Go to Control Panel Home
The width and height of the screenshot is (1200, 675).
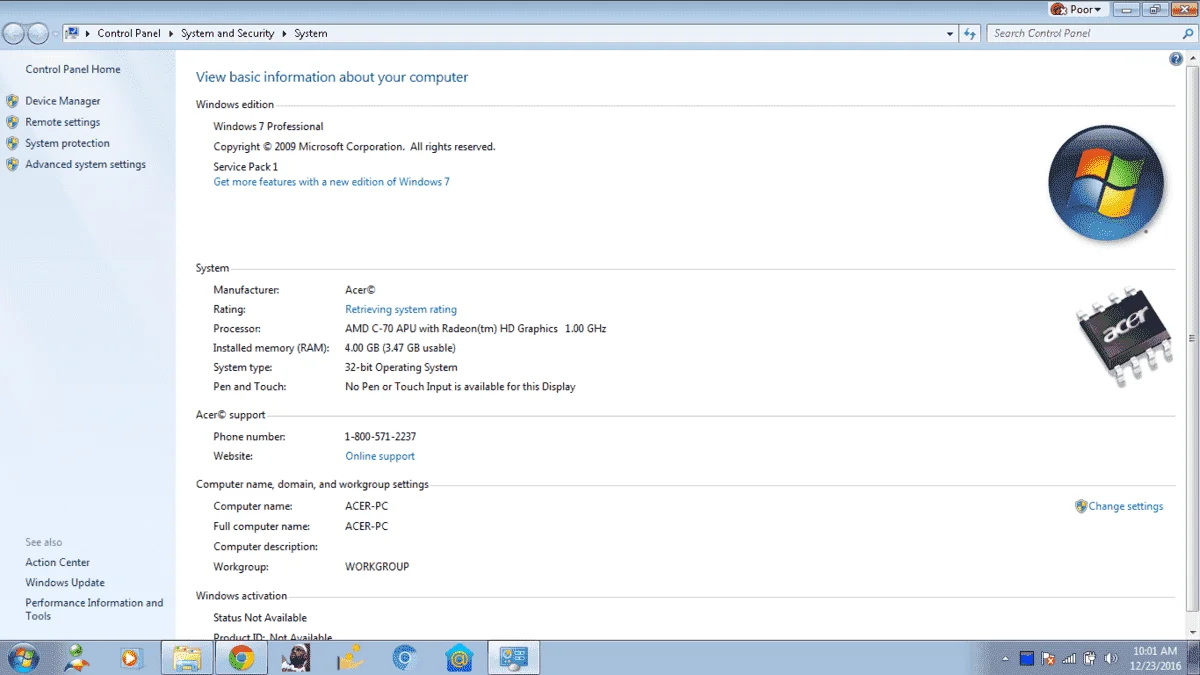coord(73,69)
